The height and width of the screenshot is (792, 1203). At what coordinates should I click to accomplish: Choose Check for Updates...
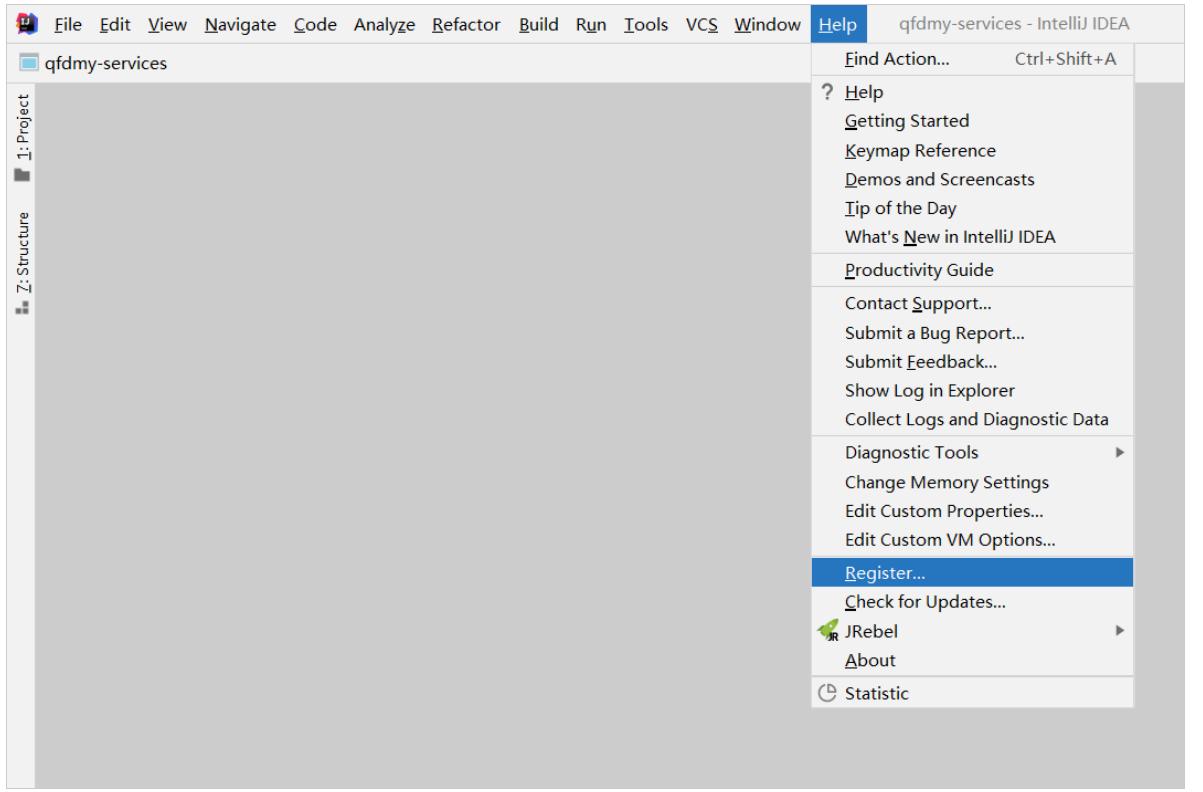click(925, 602)
